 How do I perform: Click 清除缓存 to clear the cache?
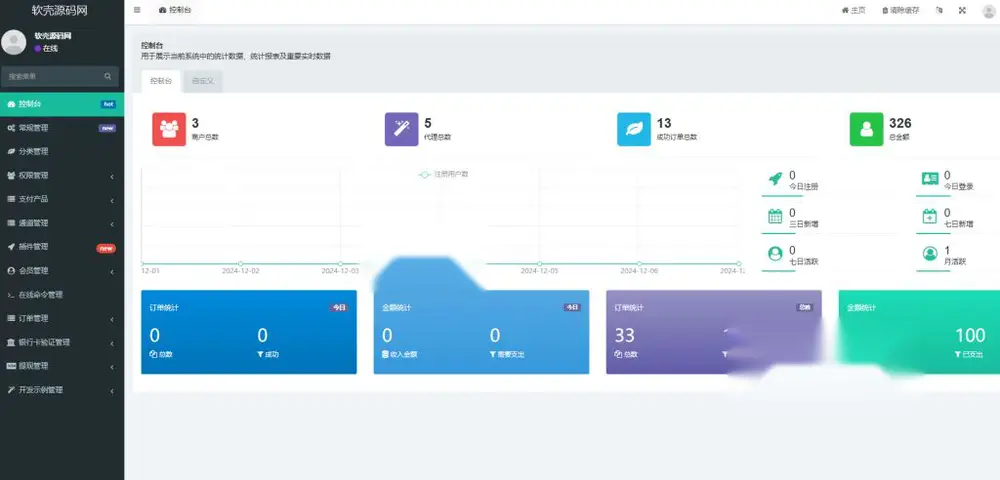901,10
